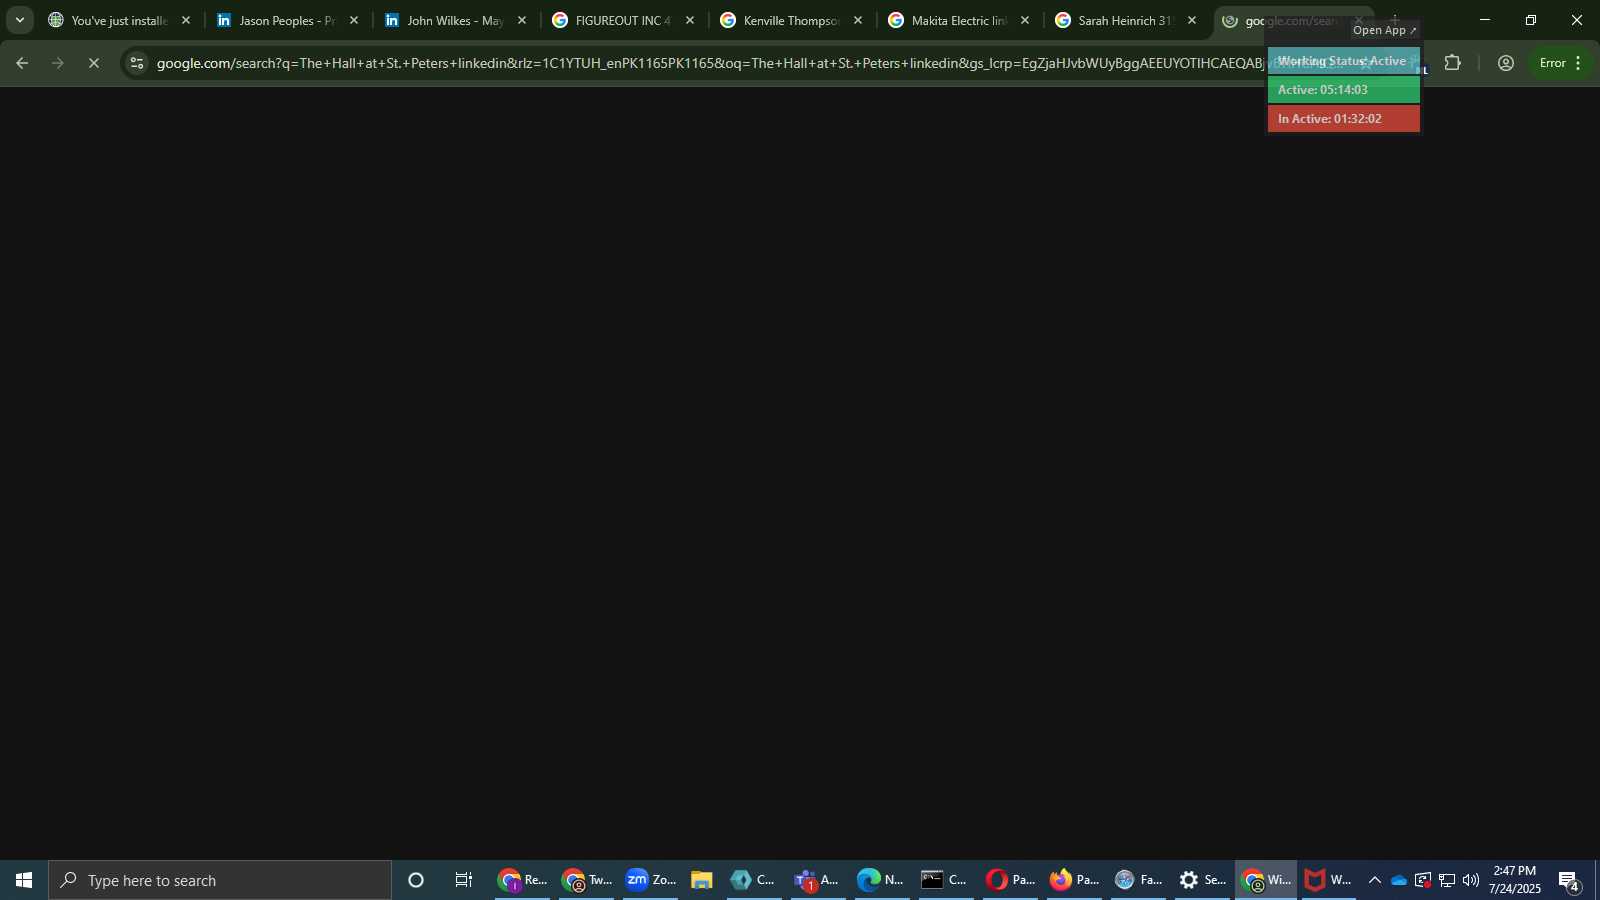This screenshot has height=900, width=1600.
Task: Open File Explorer from the taskbar
Action: [x=701, y=880]
